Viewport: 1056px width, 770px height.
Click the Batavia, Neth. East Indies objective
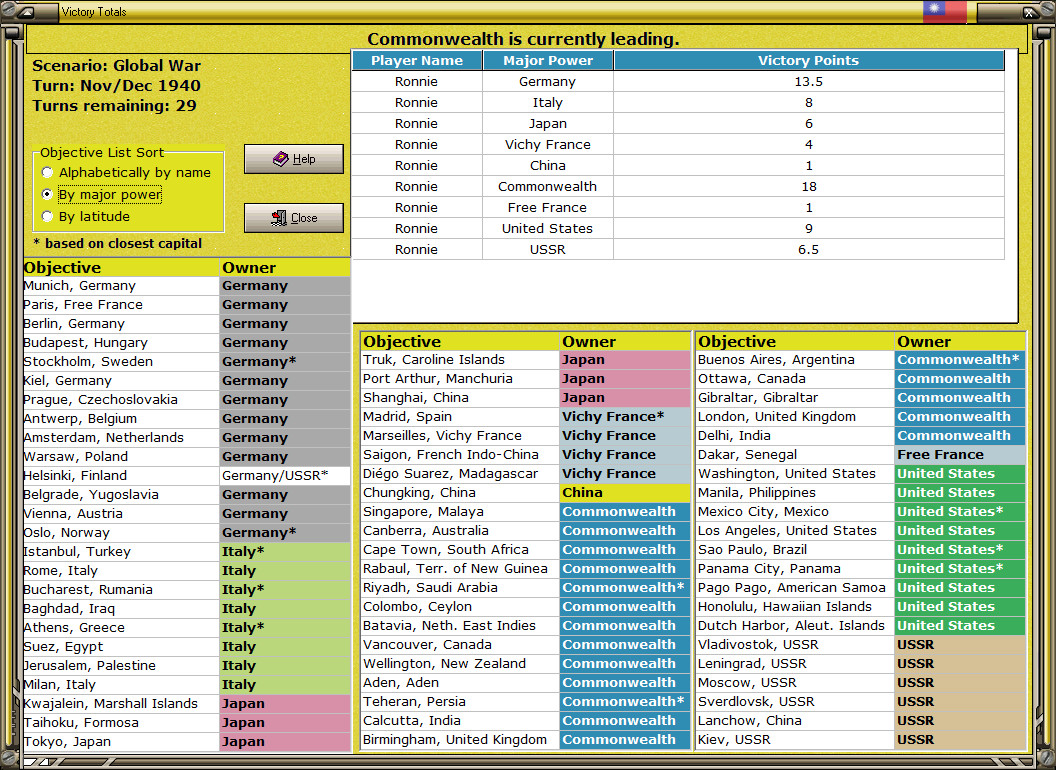click(x=460, y=626)
